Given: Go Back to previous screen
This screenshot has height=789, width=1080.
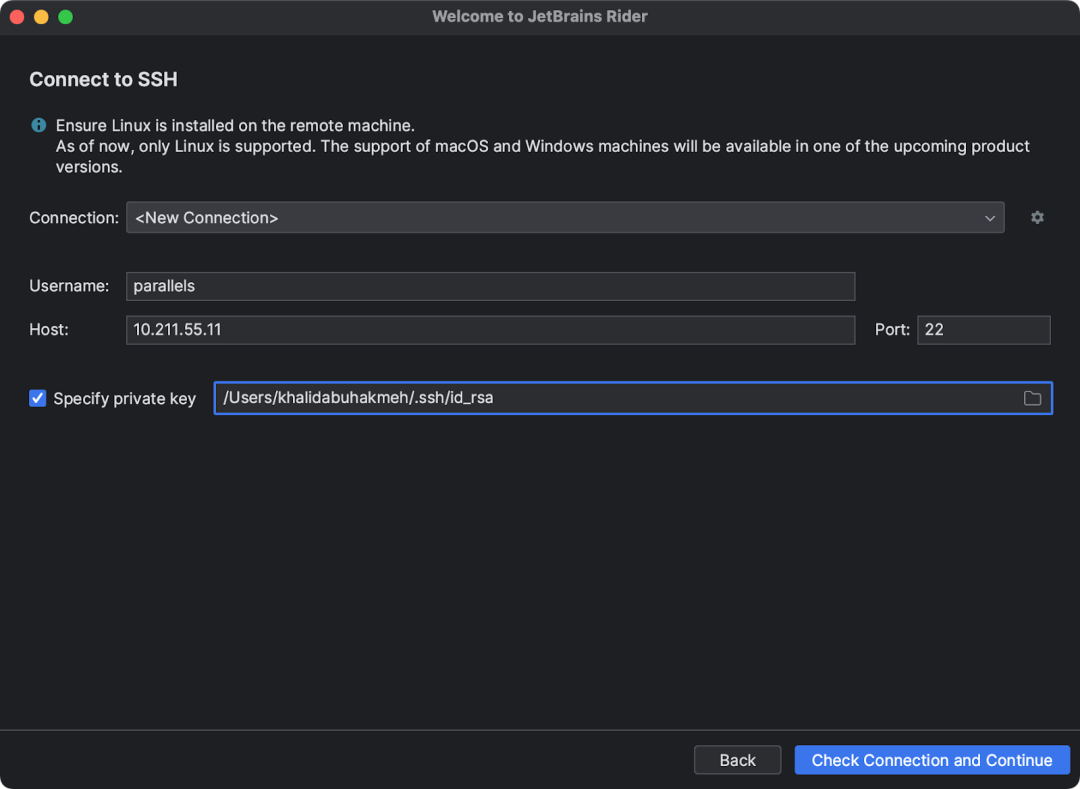Looking at the screenshot, I should point(738,760).
